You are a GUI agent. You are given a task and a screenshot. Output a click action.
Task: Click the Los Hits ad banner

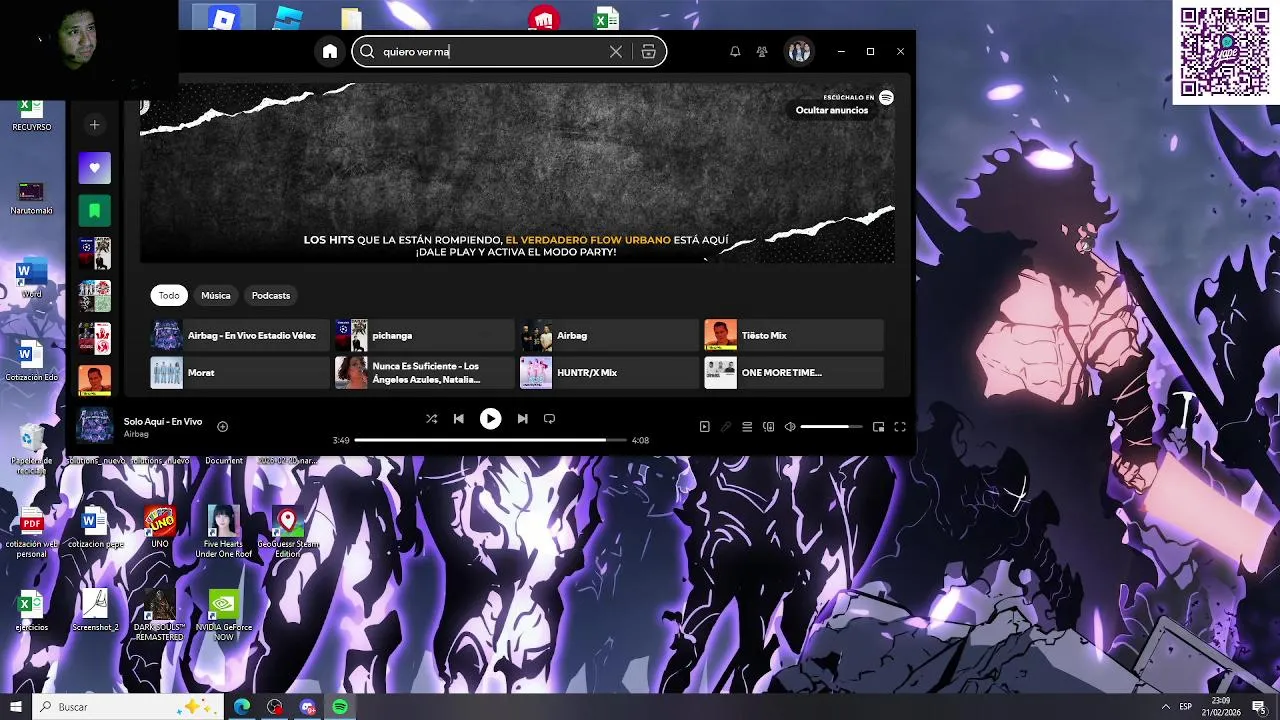pos(517,172)
